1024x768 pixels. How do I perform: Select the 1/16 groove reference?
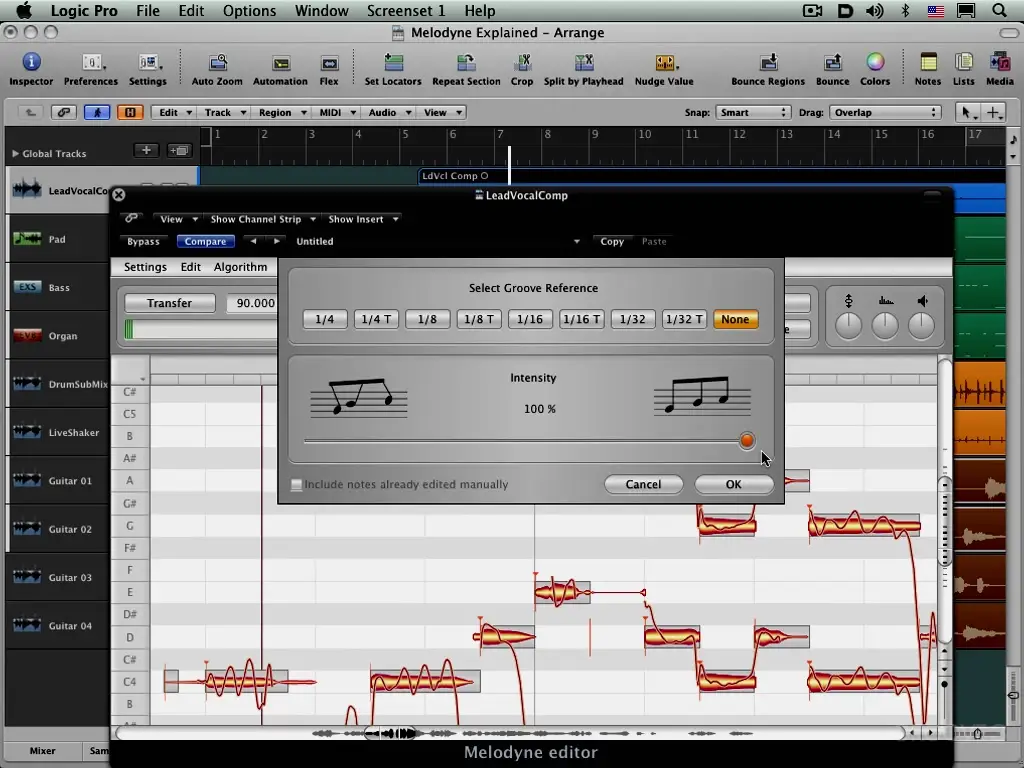pyautogui.click(x=530, y=319)
